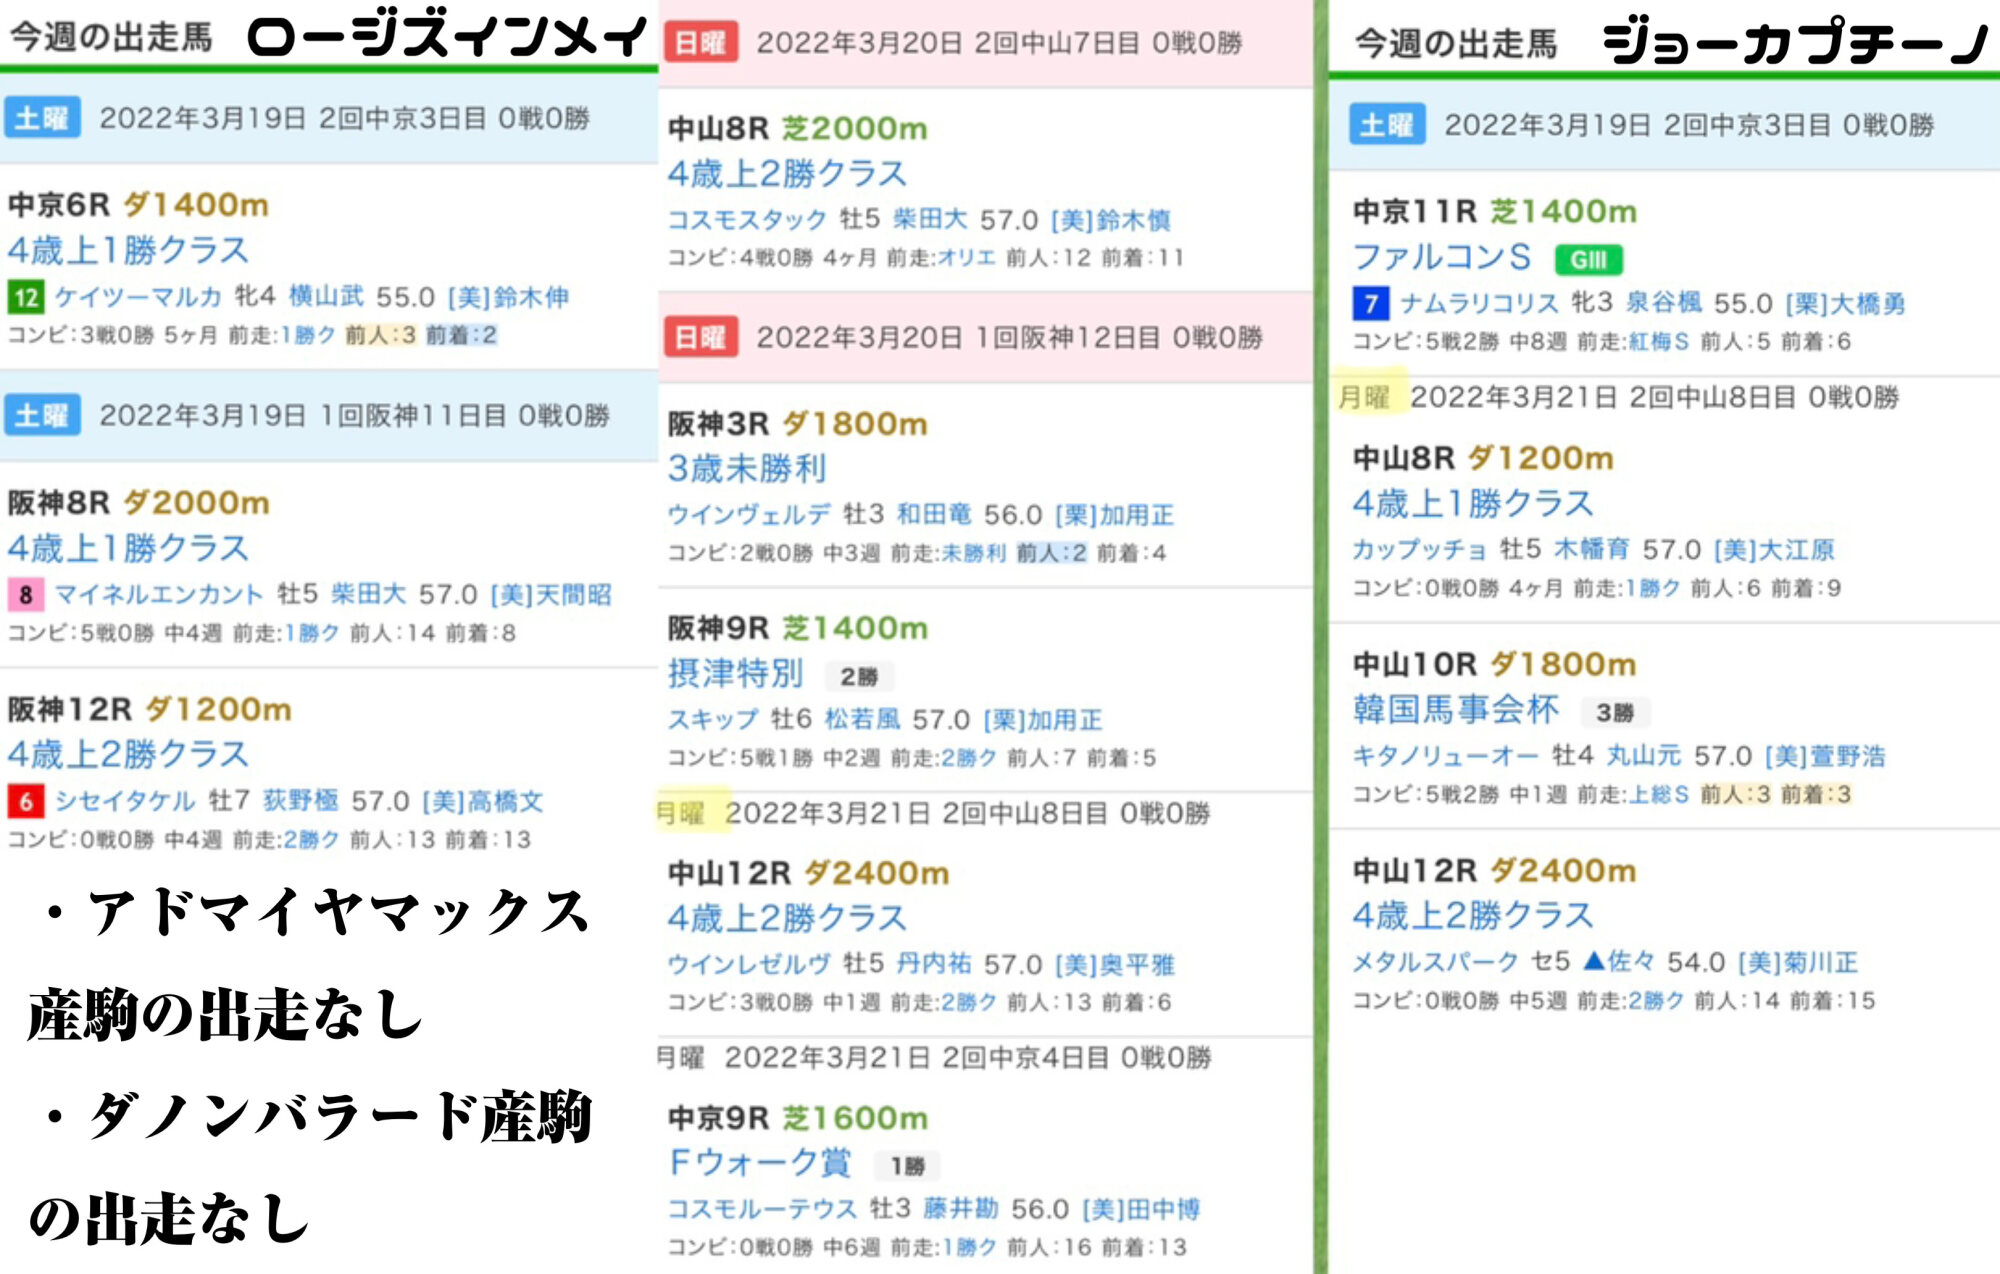Open horse page for ウインレゼルヴ

749,964
